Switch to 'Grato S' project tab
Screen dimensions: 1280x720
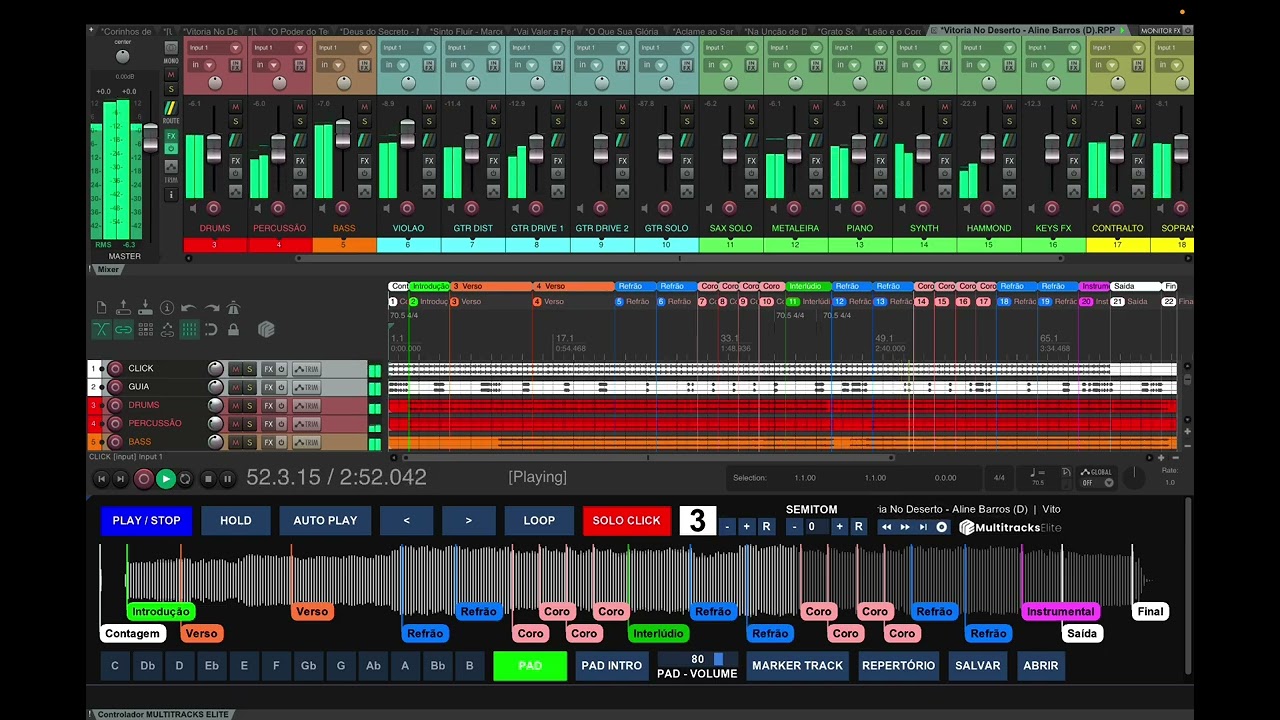[x=834, y=31]
